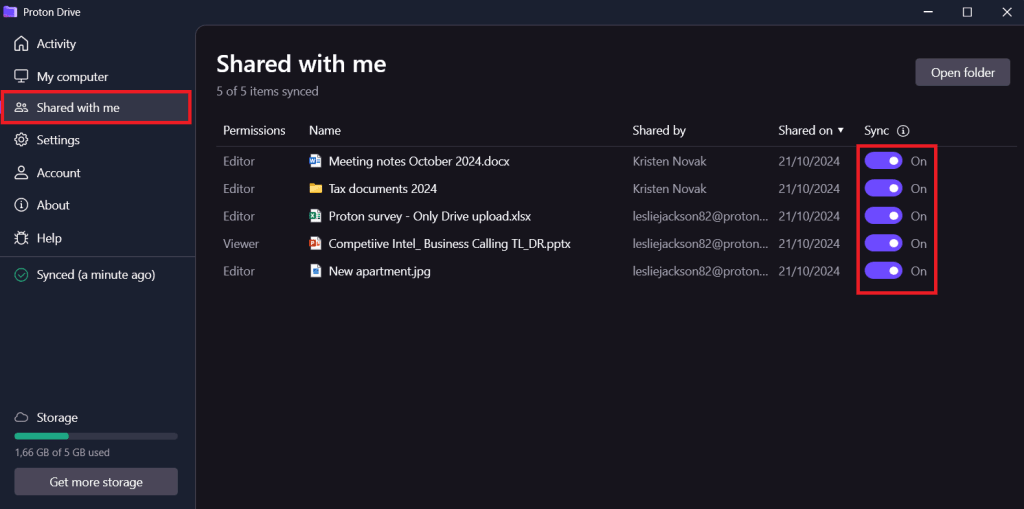Click the storage usage progress bar
This screenshot has width=1024, height=509.
pyautogui.click(x=96, y=436)
